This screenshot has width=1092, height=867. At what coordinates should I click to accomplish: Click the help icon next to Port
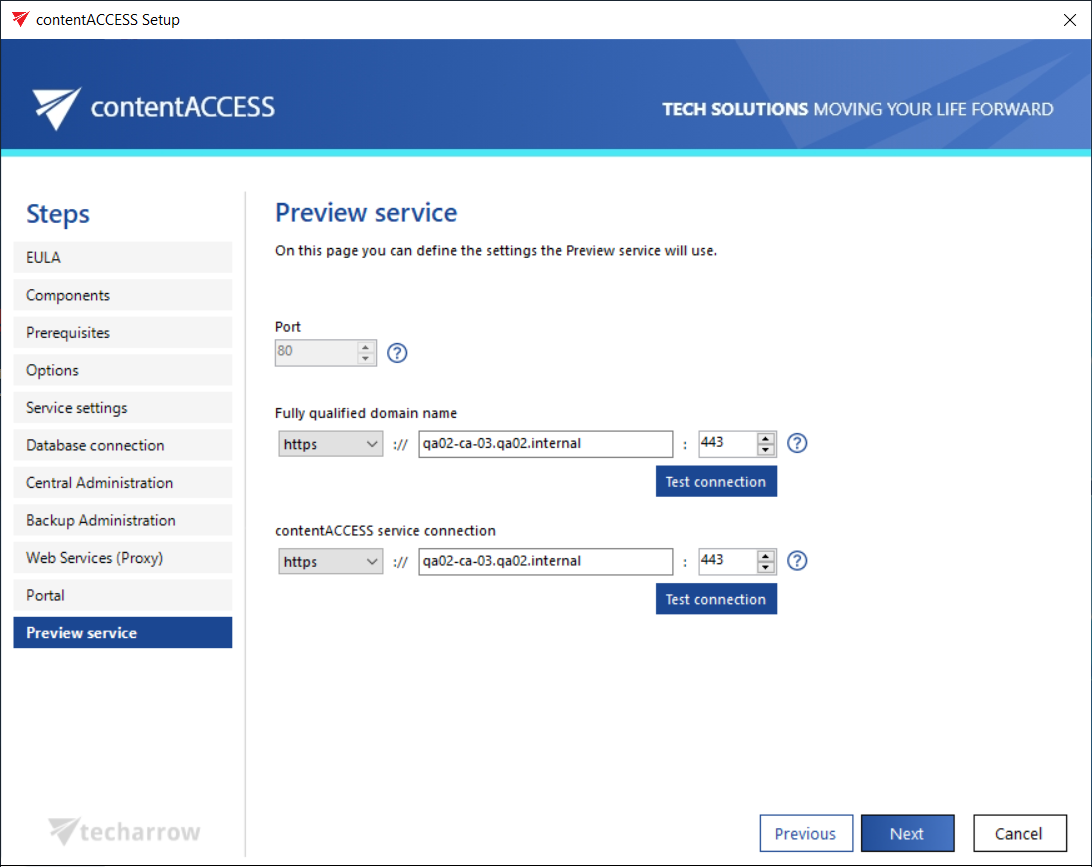click(x=397, y=353)
